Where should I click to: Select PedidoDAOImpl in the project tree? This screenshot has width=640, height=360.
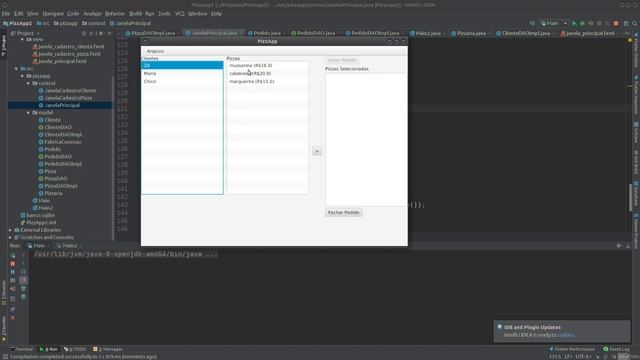point(60,164)
